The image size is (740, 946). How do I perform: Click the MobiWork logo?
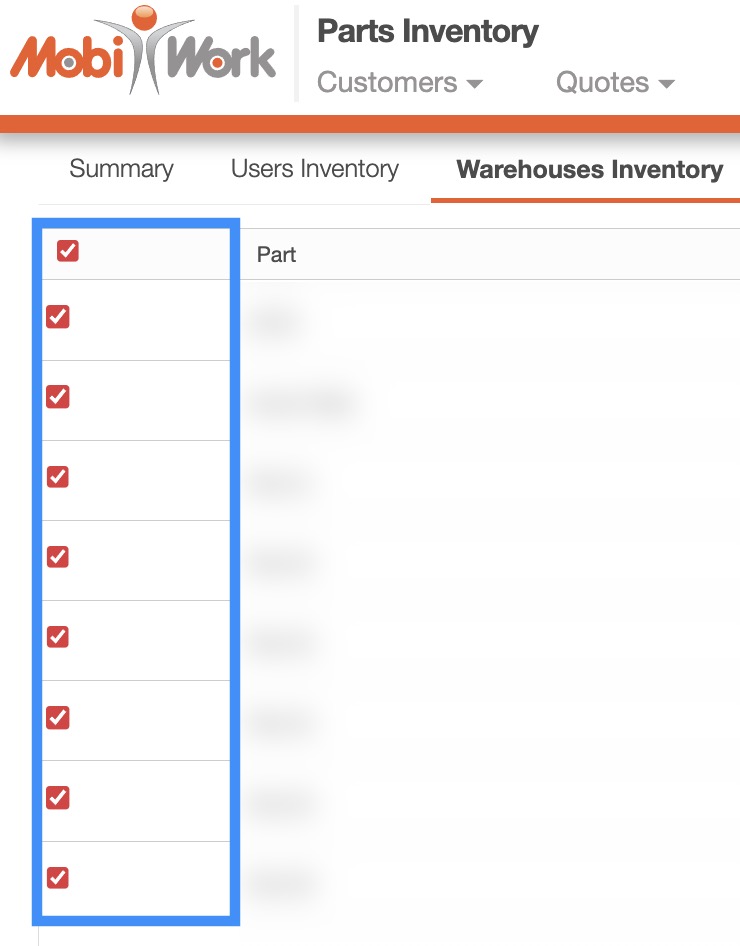pos(143,53)
